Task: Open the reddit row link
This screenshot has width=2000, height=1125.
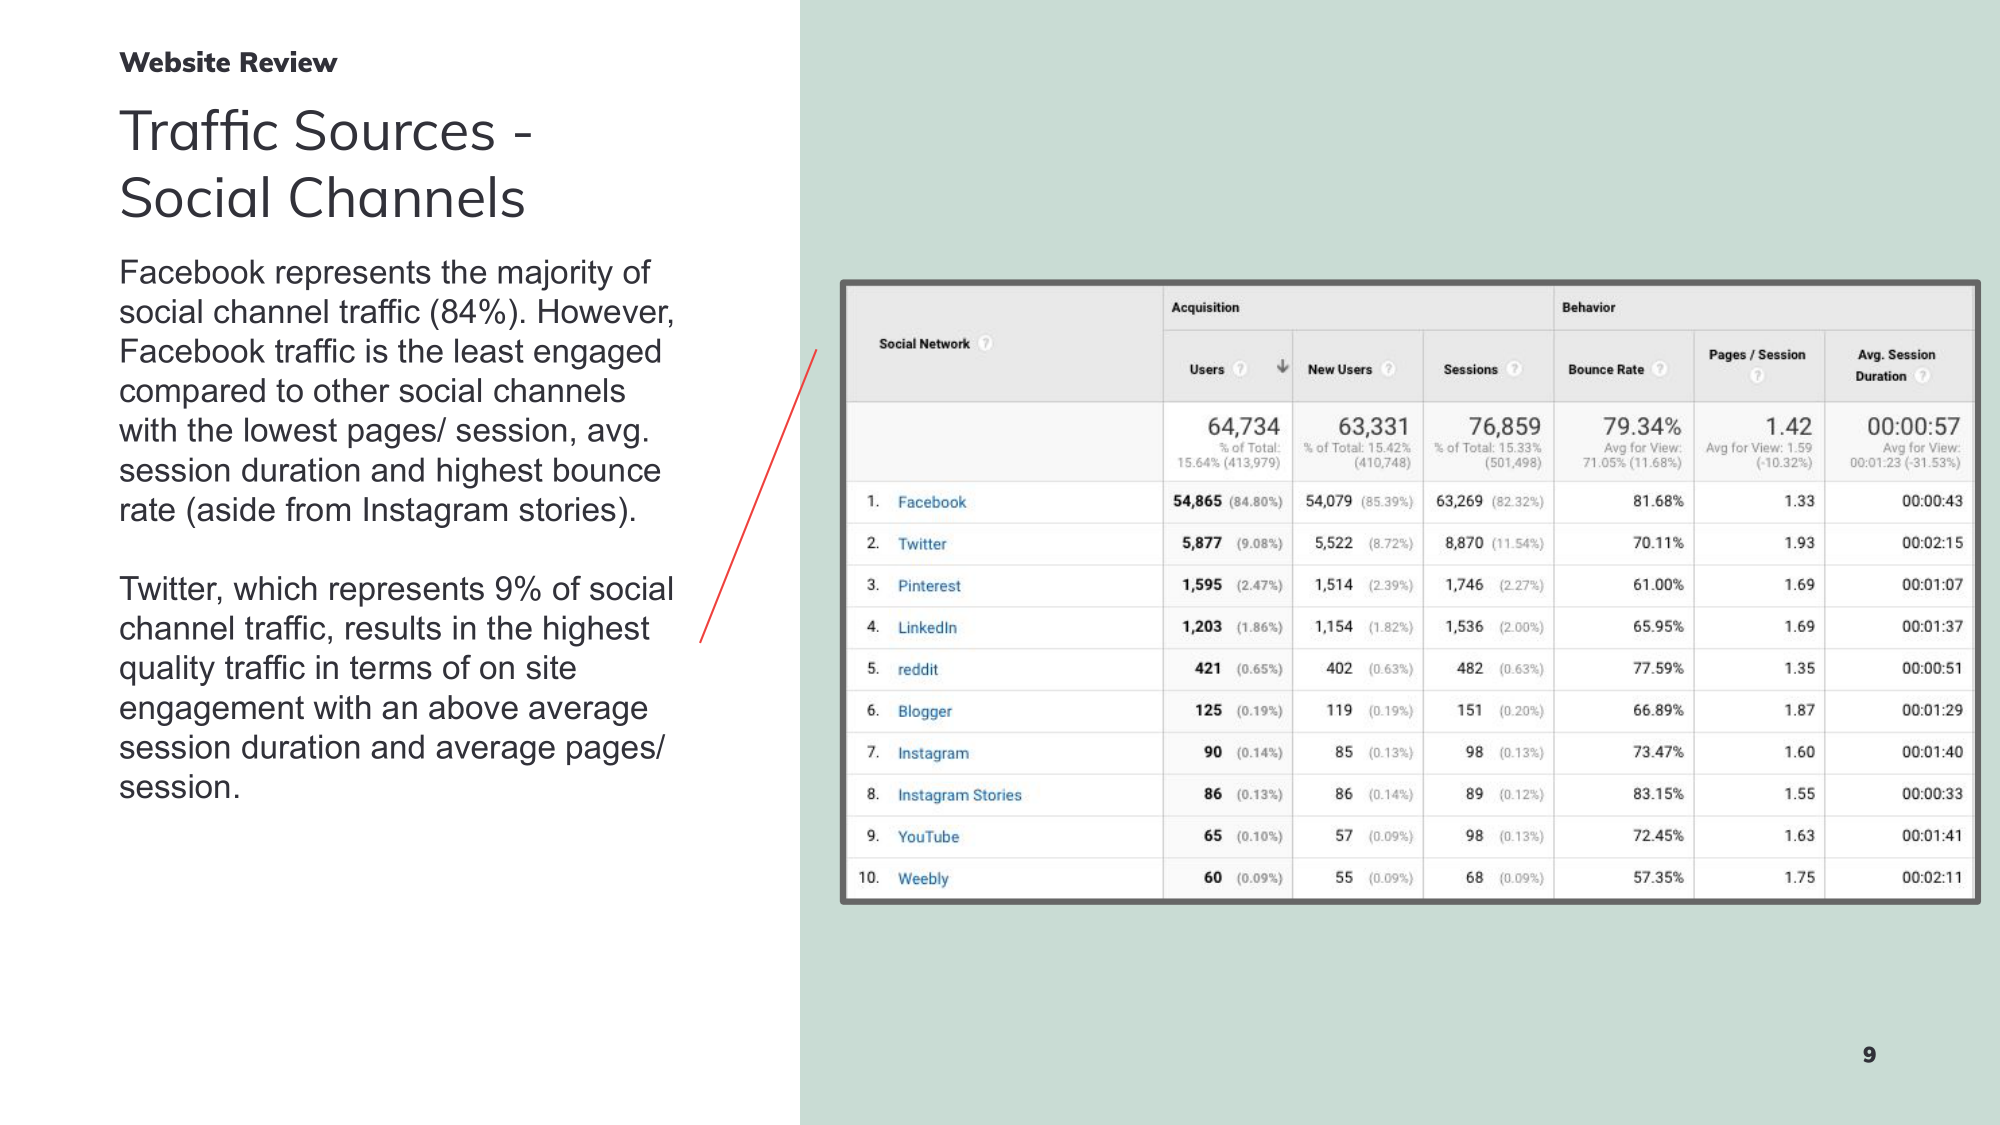Action: (x=917, y=670)
